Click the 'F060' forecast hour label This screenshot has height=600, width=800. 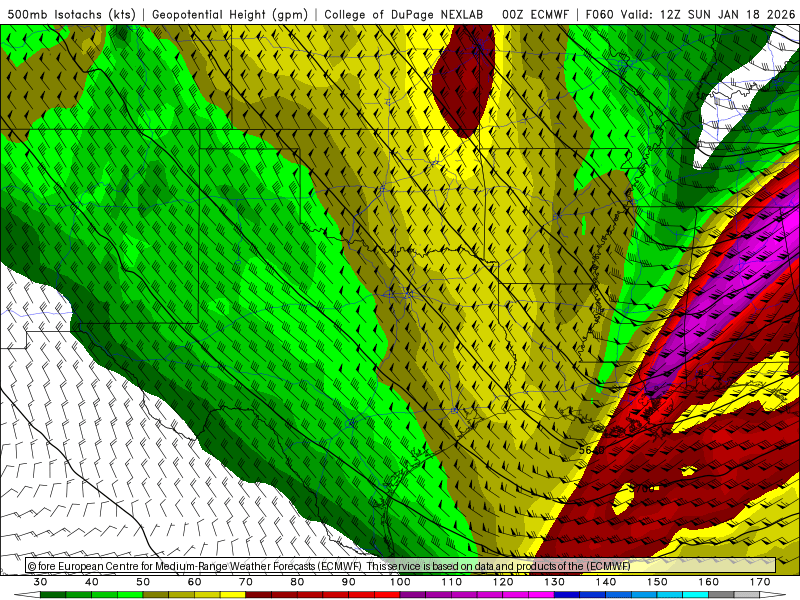[599, 14]
